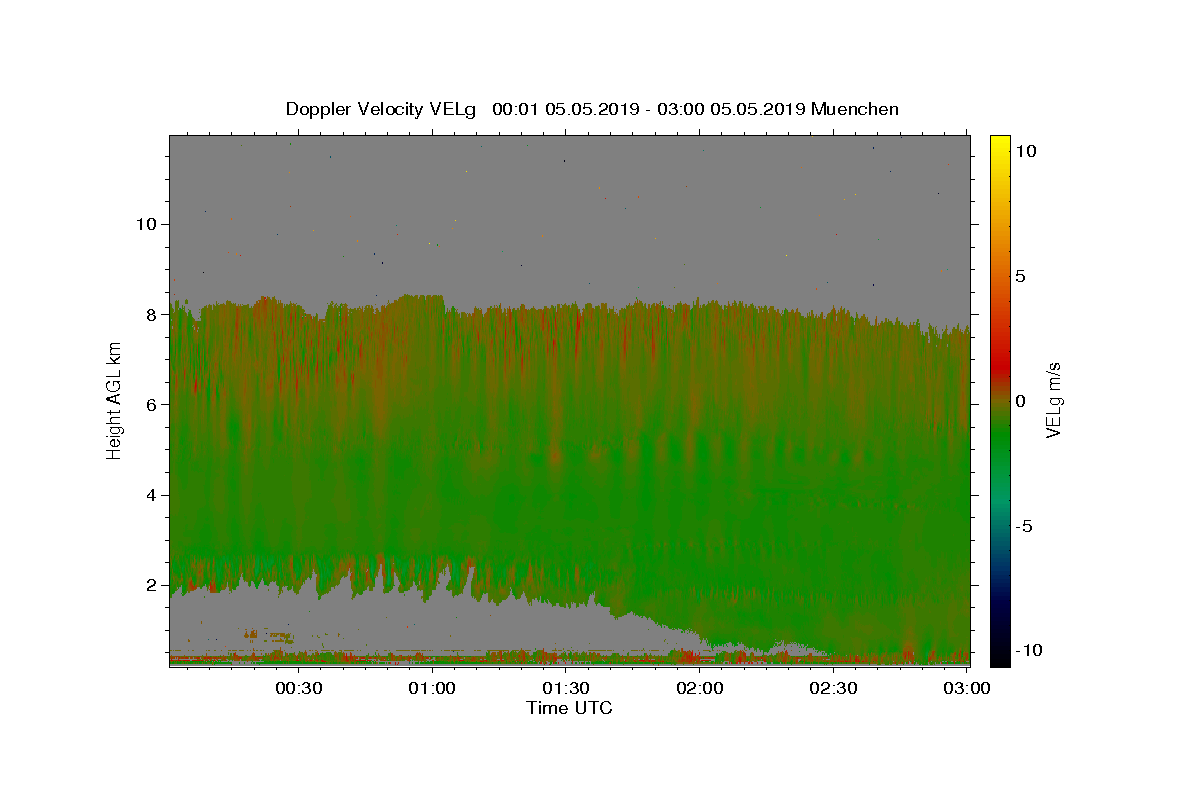Click the 'VELg m/s' colorbar label
The width and height of the screenshot is (1200, 800).
[1053, 400]
